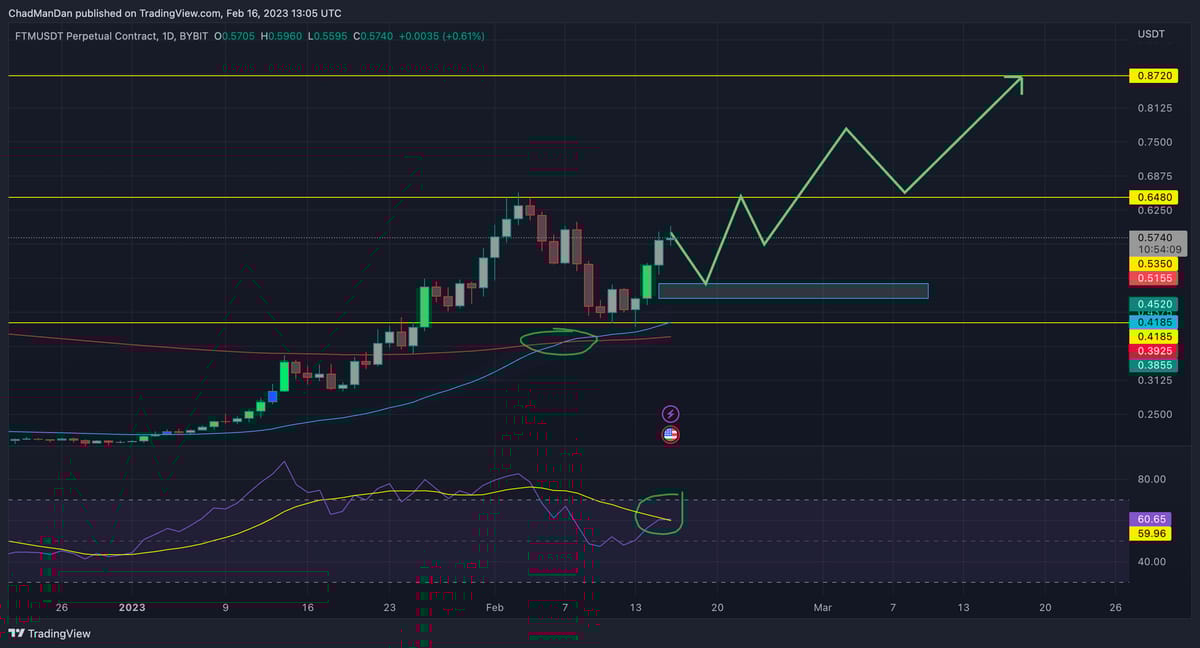The width and height of the screenshot is (1200, 648).
Task: Select the blue highlighted candle in mid-January
Action: pyautogui.click(x=272, y=396)
